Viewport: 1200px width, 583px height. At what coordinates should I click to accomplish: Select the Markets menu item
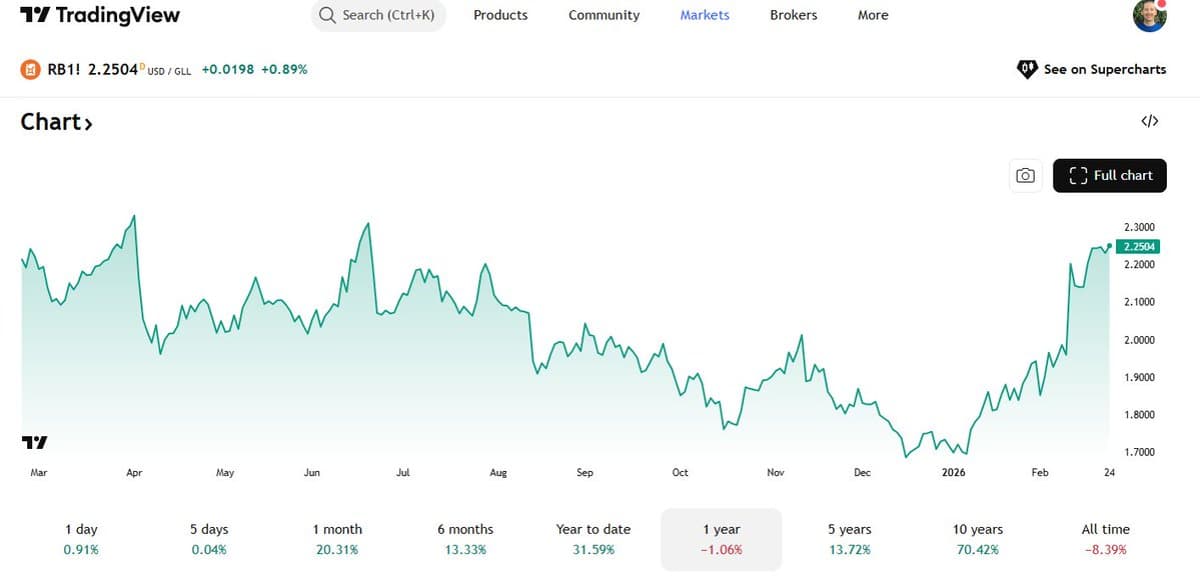pyautogui.click(x=704, y=15)
